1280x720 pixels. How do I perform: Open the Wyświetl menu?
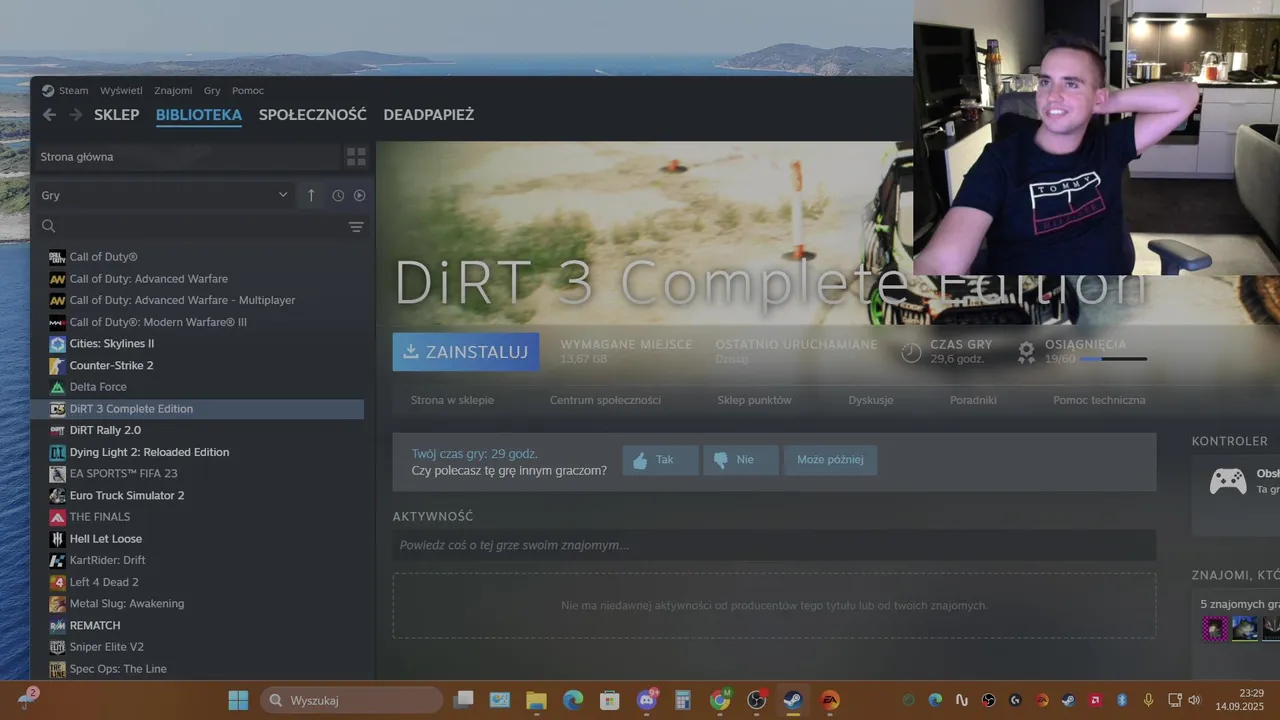121,90
